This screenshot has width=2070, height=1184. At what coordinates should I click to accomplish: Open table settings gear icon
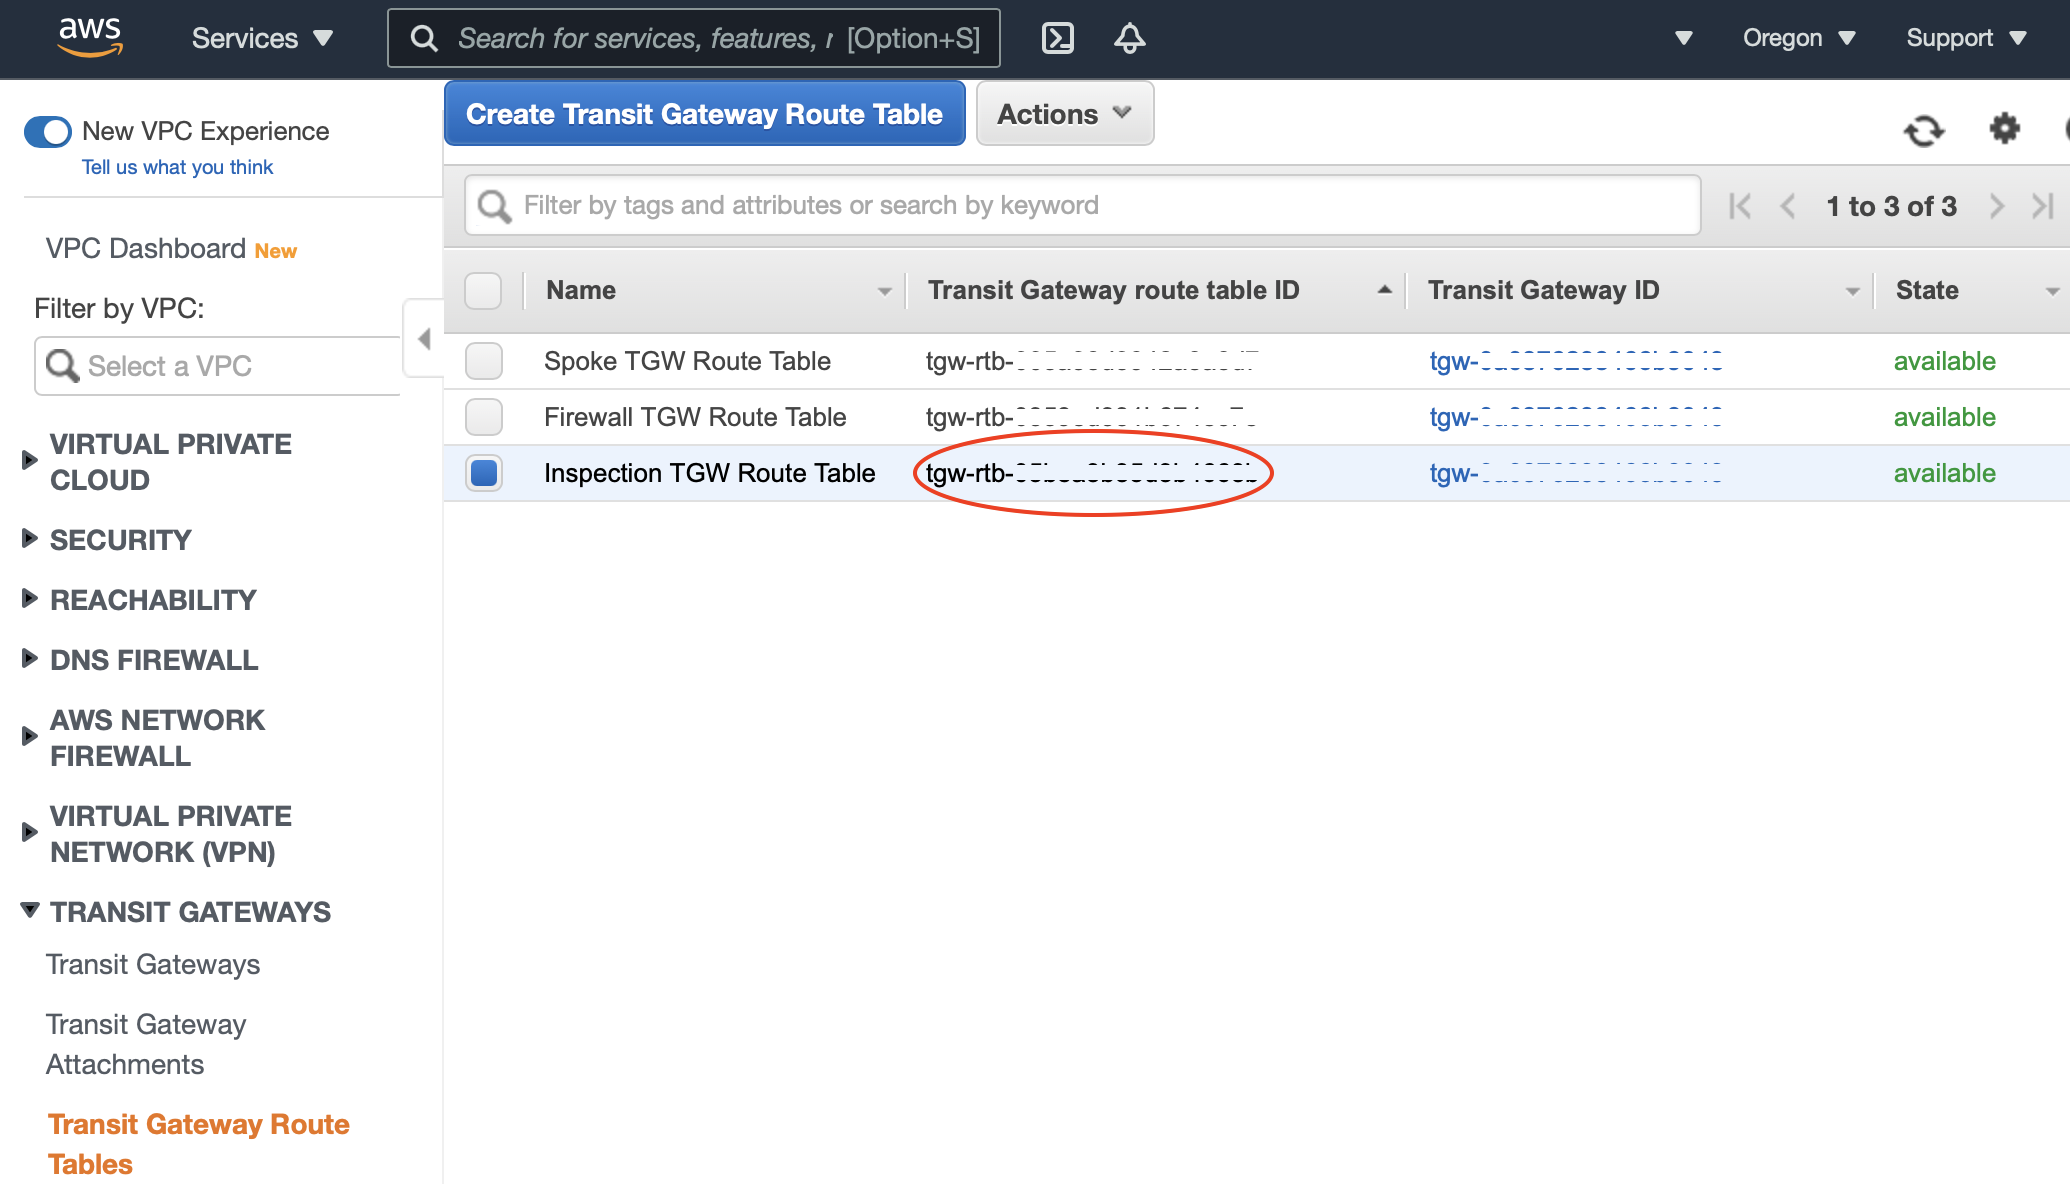tap(2004, 128)
